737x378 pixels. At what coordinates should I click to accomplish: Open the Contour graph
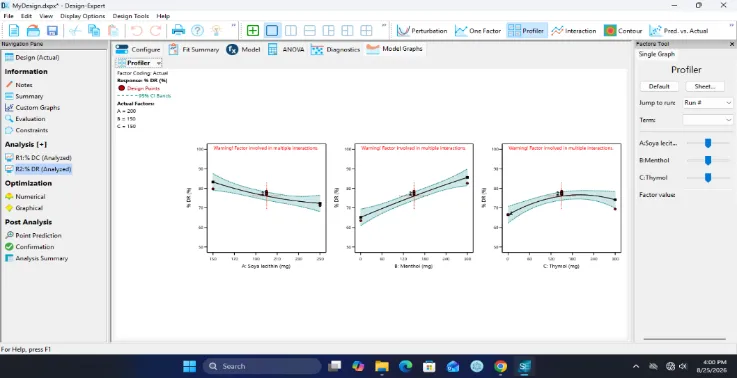coord(623,31)
